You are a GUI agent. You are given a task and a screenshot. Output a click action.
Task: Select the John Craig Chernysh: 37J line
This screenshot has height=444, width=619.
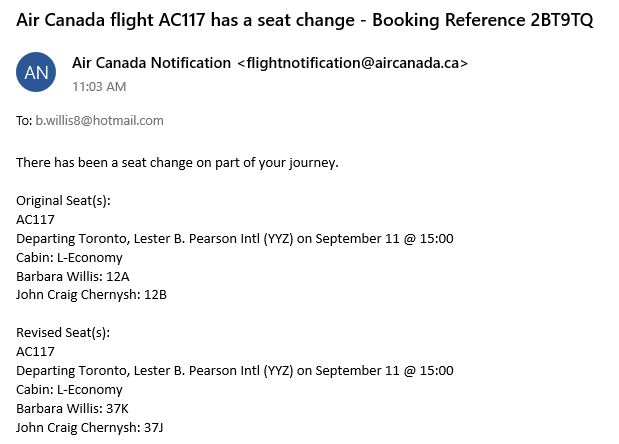(90, 427)
